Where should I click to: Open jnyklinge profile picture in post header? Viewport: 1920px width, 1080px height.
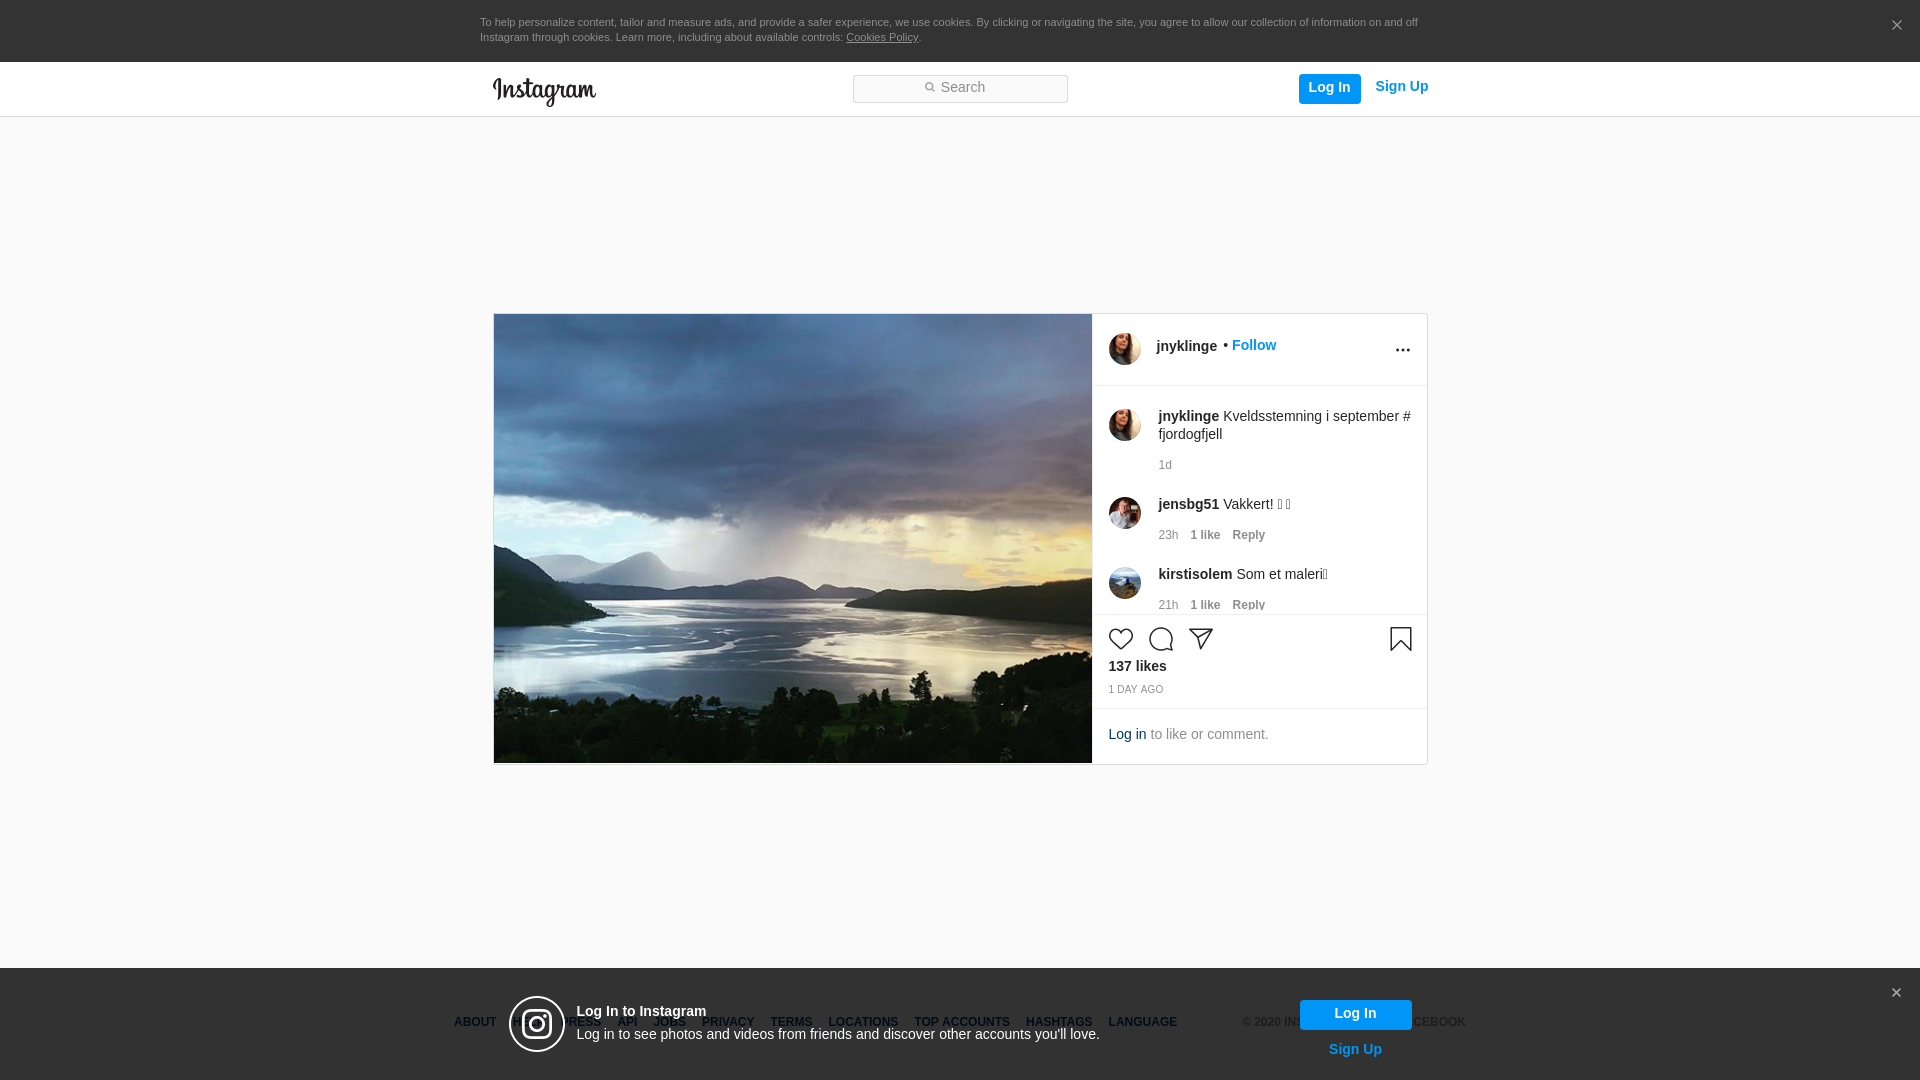(x=1124, y=349)
